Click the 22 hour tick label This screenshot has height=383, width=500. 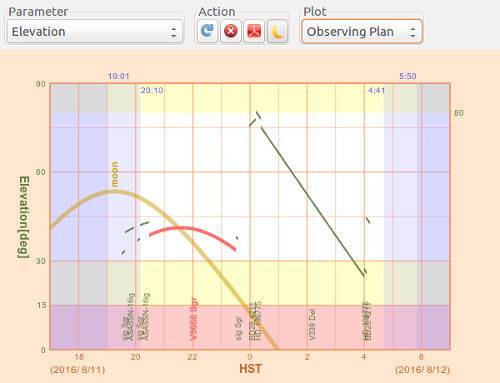coord(192,357)
